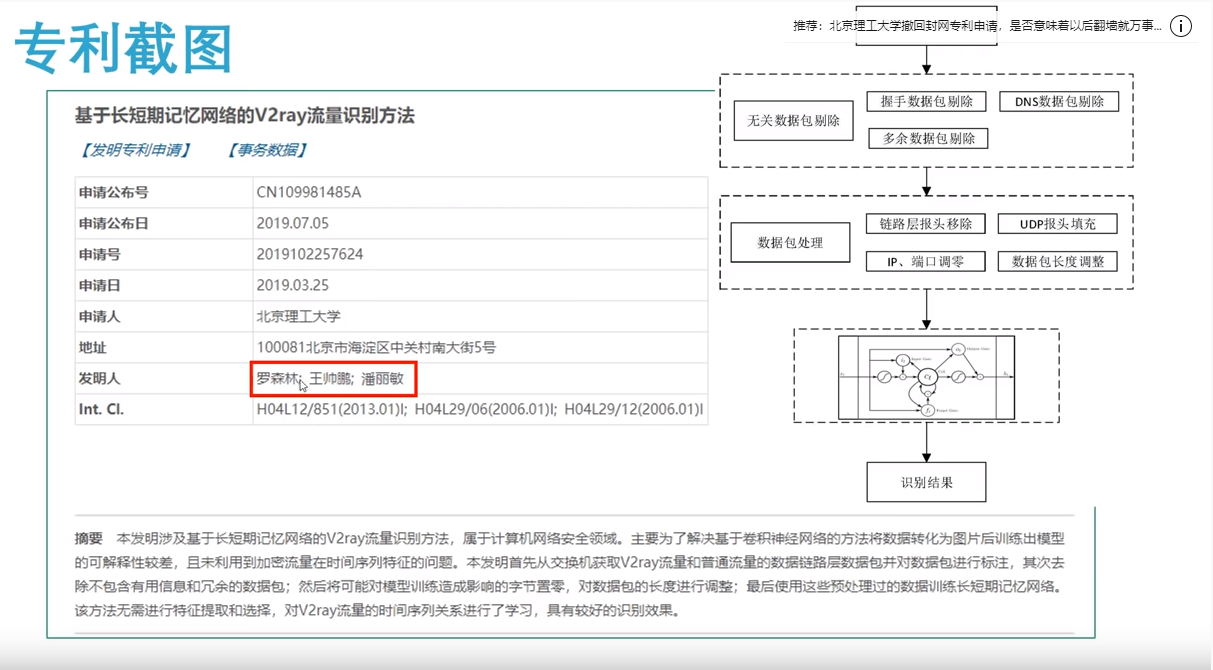The width and height of the screenshot is (1213, 670).
Task: Click the Output Gate node in the LSTM diagram
Action: click(958, 349)
